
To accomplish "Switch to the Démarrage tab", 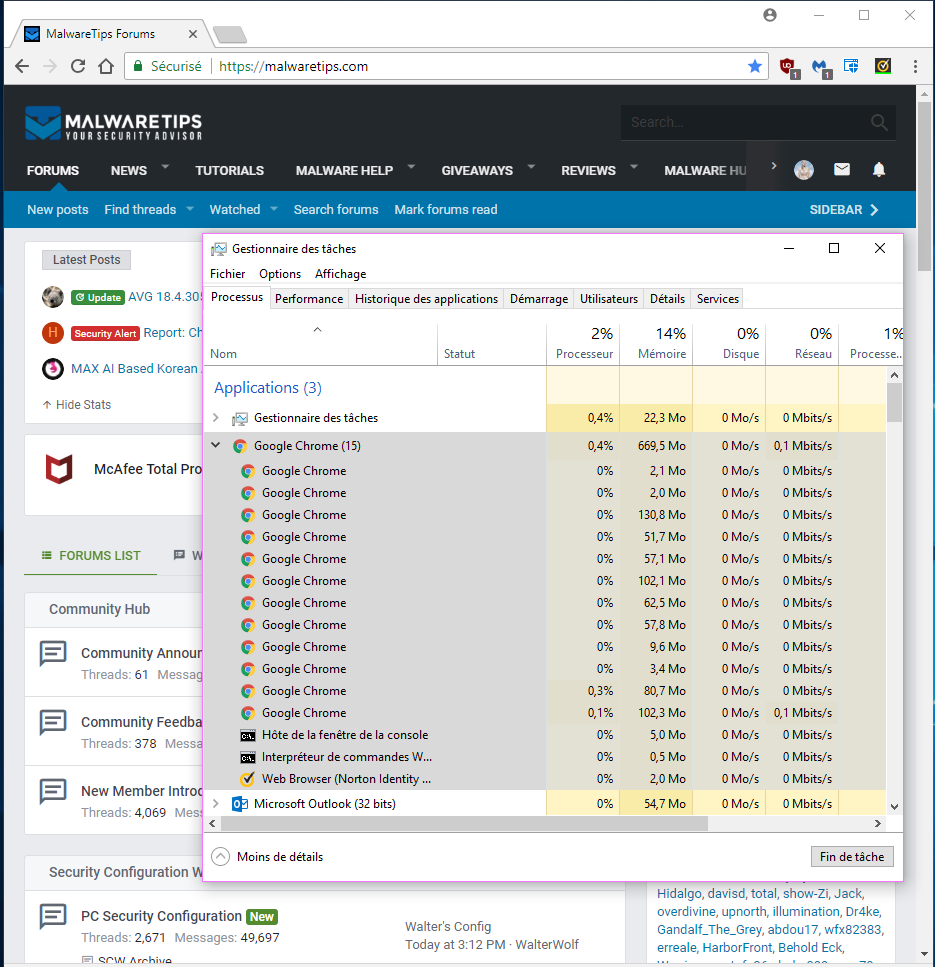I will coord(539,298).
